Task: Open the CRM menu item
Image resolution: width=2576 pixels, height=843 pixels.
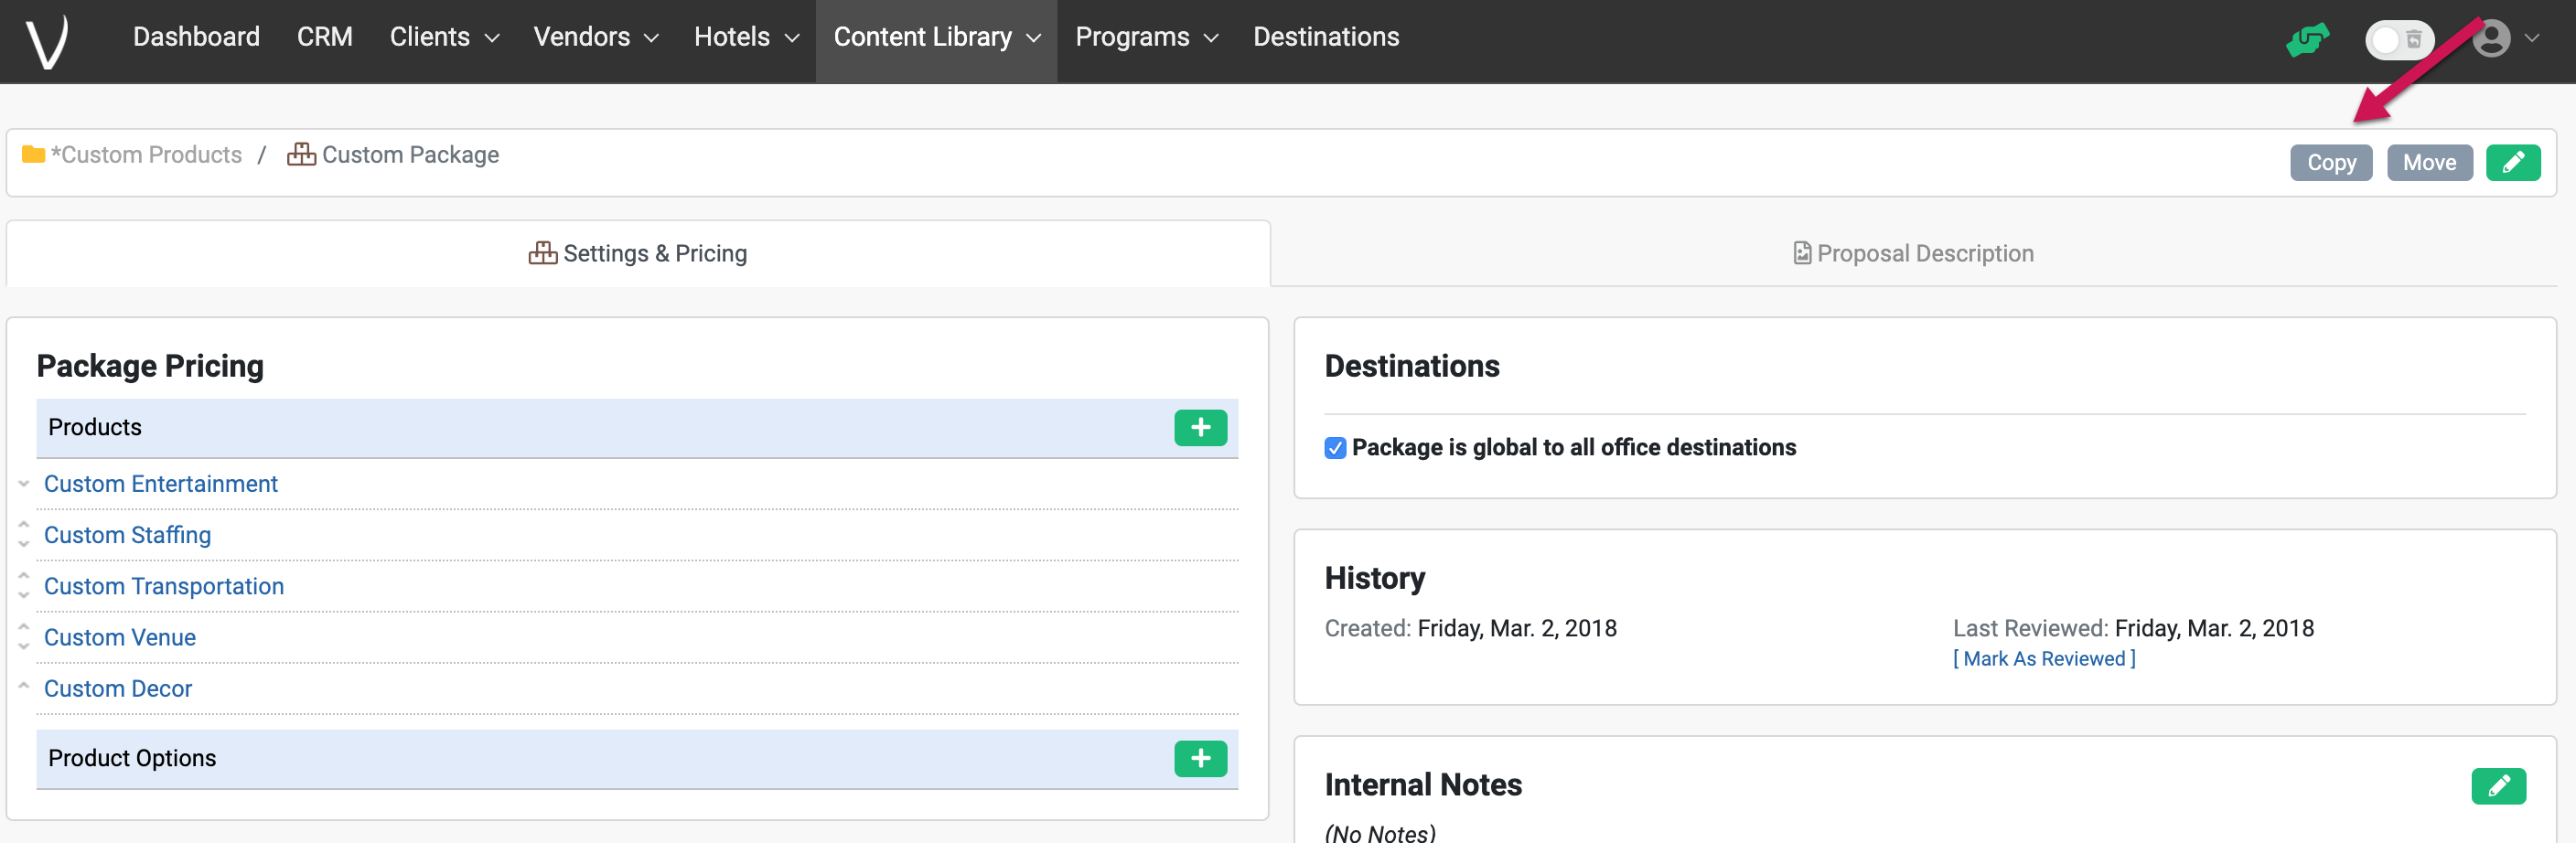Action: coord(325,37)
